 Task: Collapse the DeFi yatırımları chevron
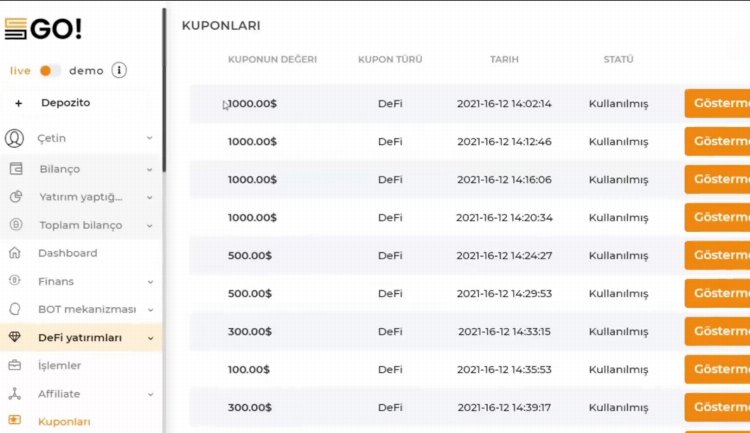click(x=149, y=338)
